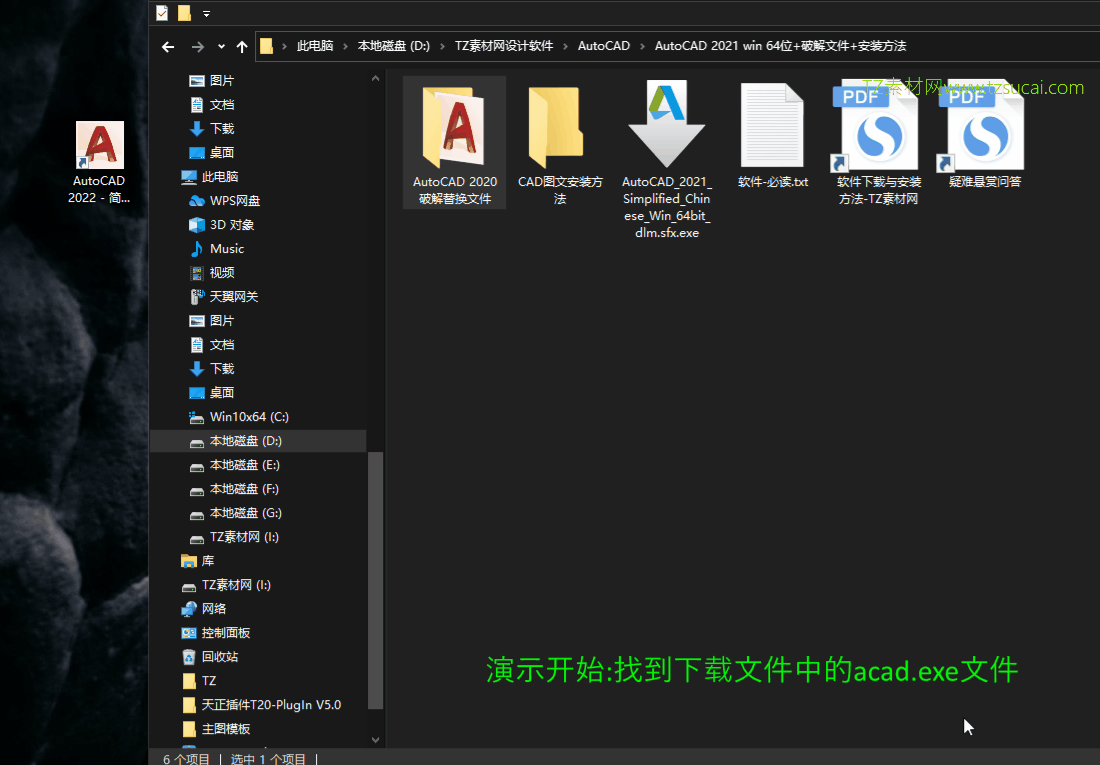Go back with the Back arrow

click(168, 47)
